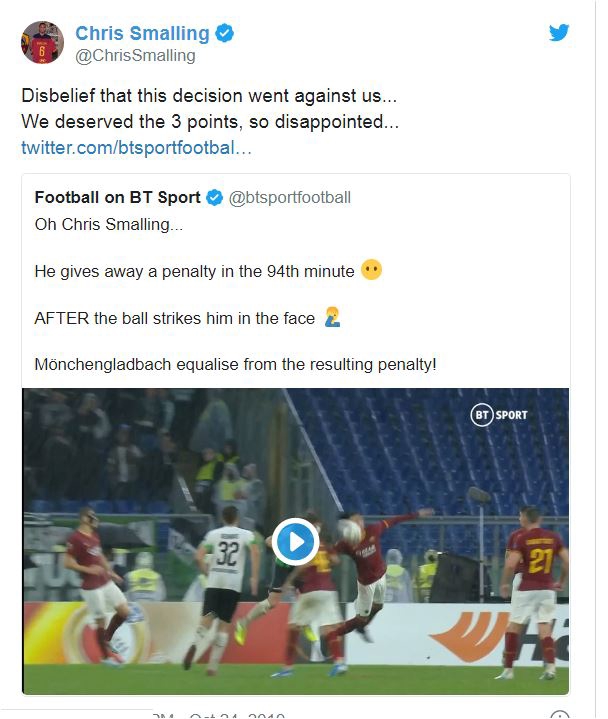Click the Twitter bird logo
Image resolution: width=608 pixels, height=719 pixels.
pyautogui.click(x=560, y=32)
